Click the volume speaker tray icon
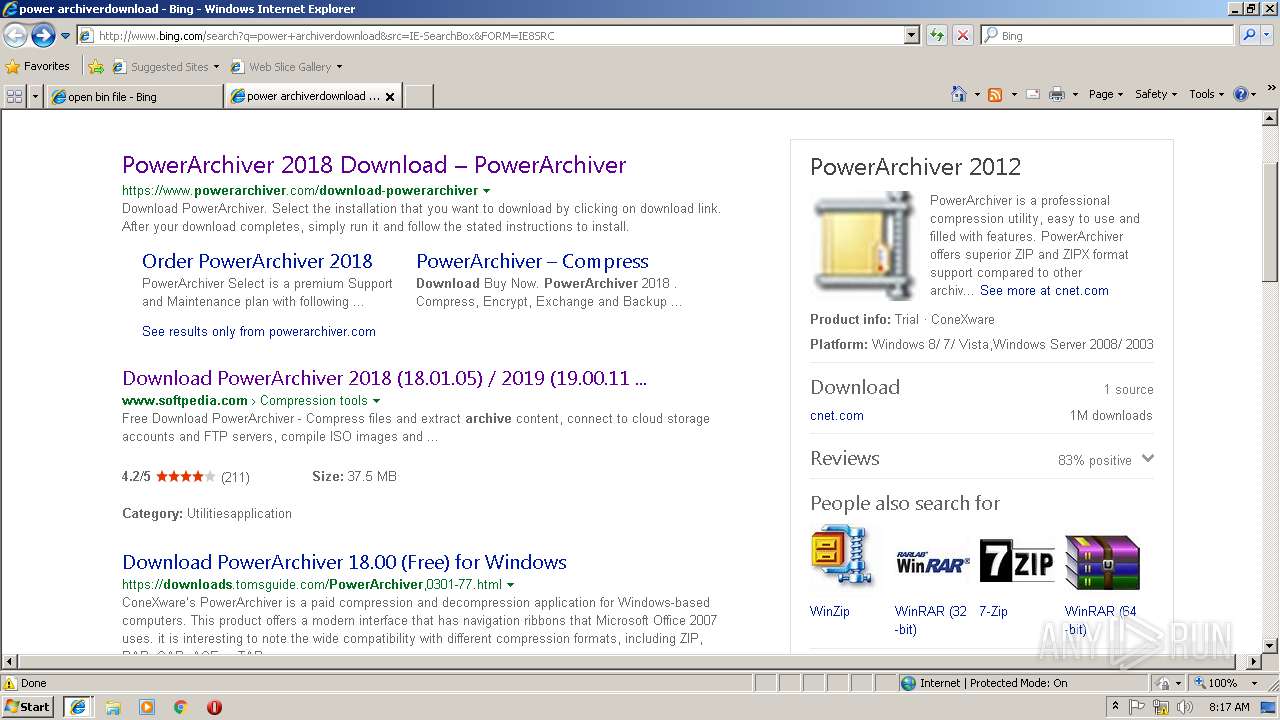Screen dimensions: 1280x720 (x=1185, y=707)
